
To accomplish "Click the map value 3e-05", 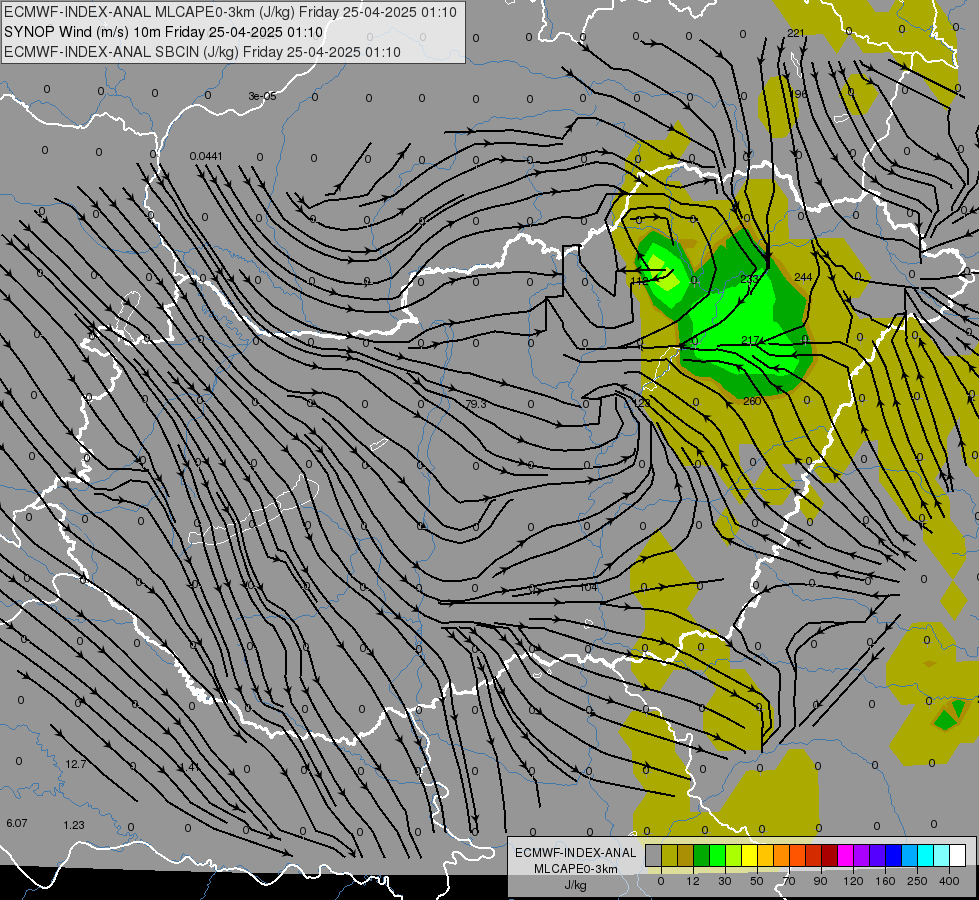I will 262,96.
